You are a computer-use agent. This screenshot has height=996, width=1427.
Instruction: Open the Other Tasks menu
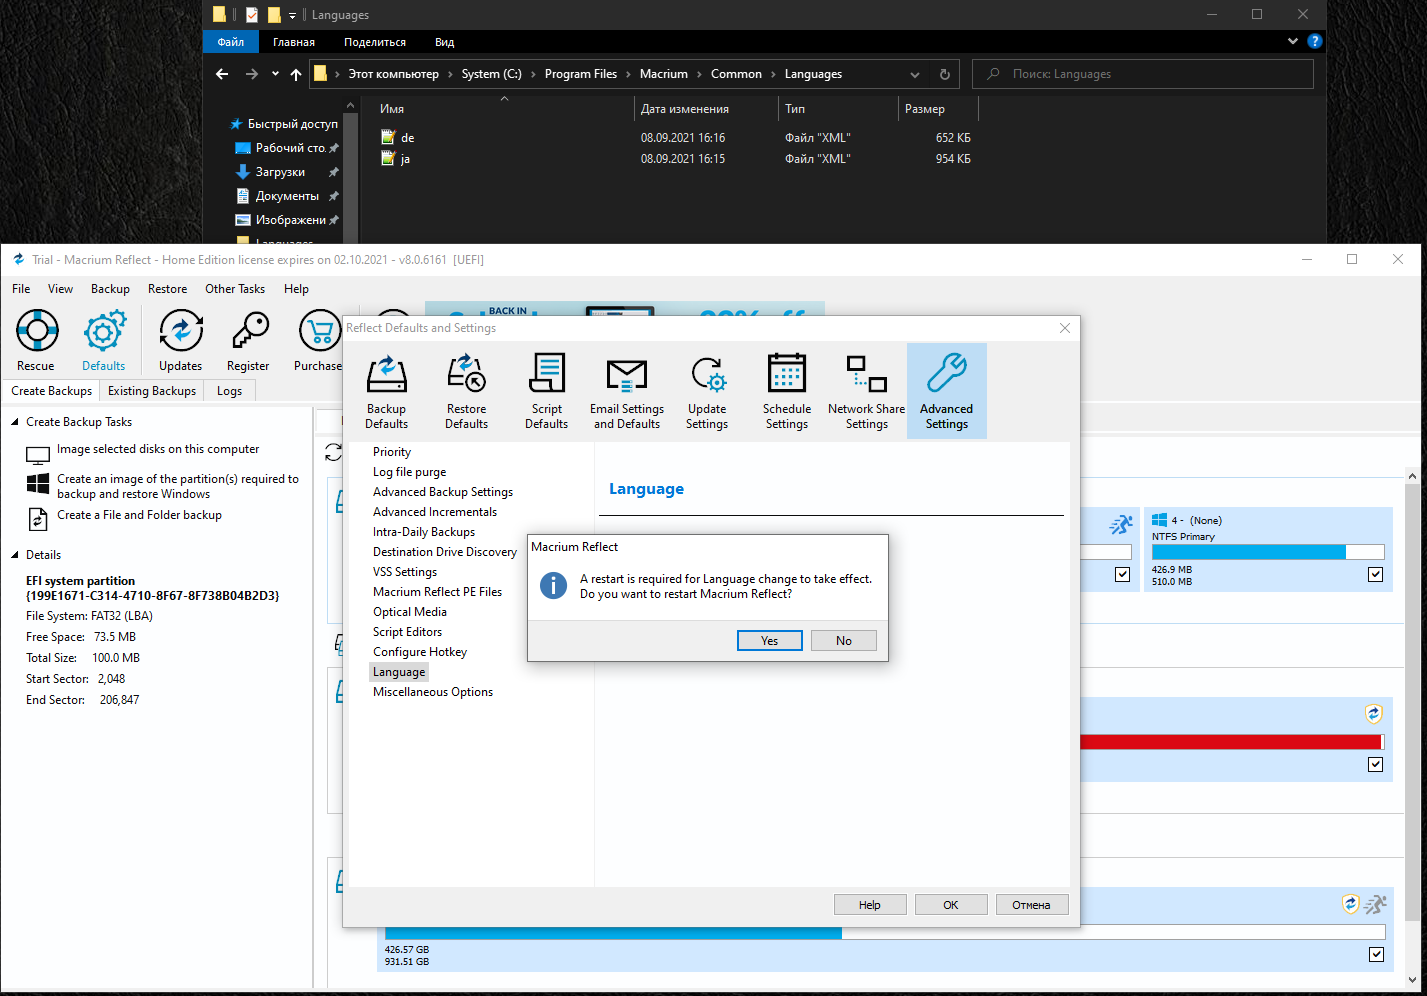coord(235,289)
